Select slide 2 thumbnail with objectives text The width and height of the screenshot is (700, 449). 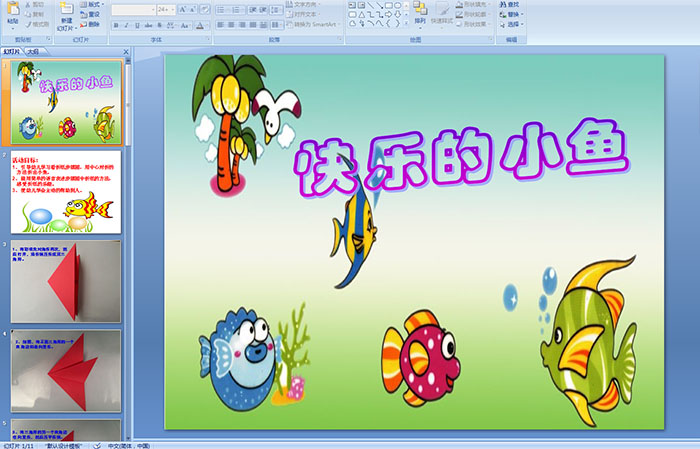pos(66,192)
